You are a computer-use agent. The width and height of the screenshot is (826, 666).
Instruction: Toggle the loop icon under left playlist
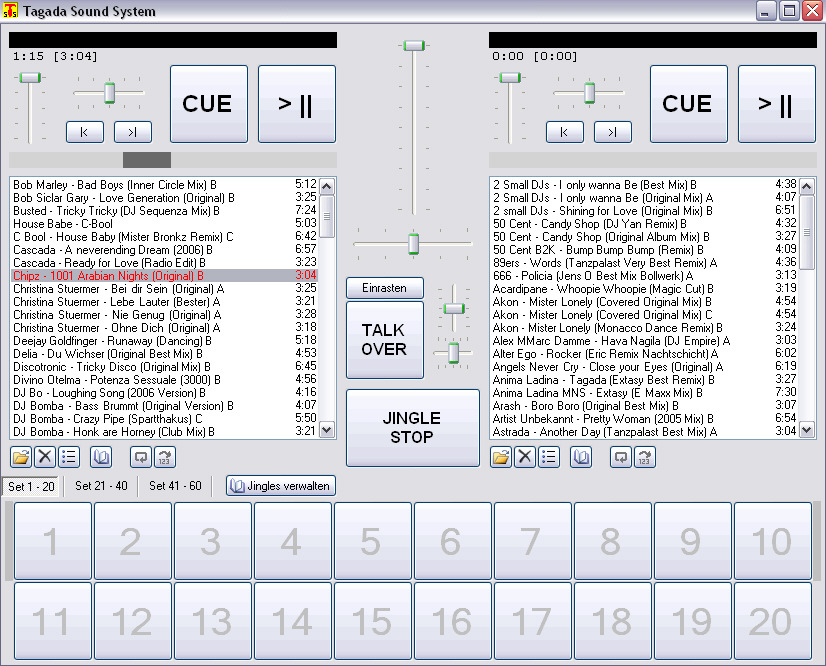click(141, 457)
